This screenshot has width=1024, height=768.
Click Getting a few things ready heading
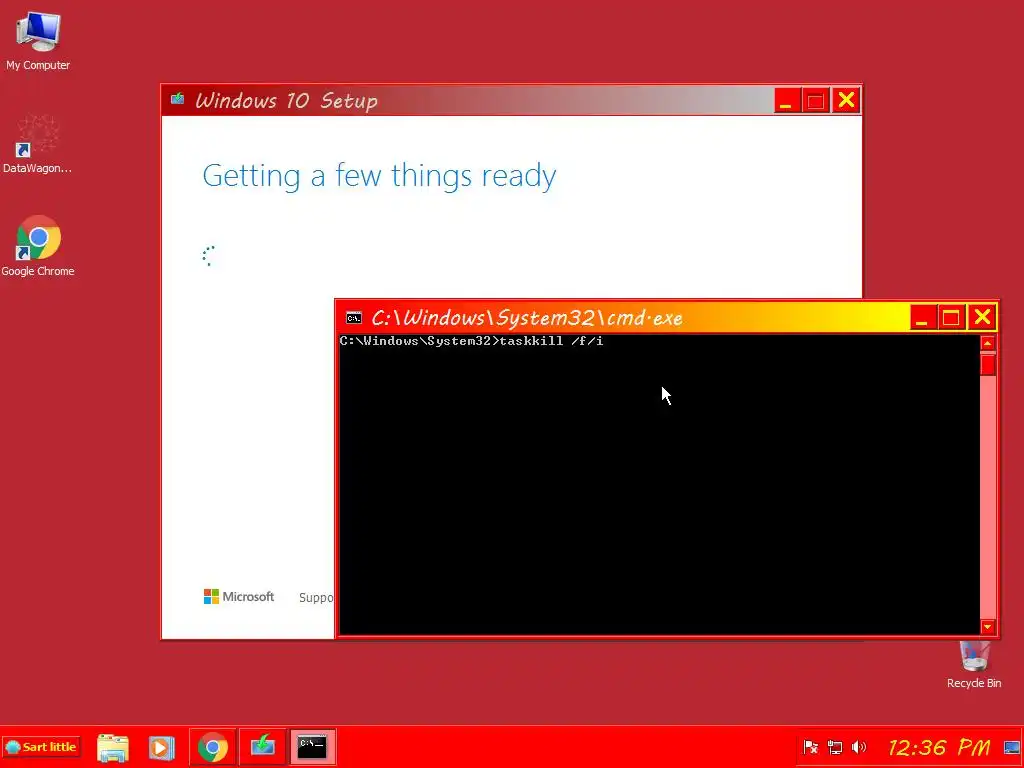coord(379,176)
